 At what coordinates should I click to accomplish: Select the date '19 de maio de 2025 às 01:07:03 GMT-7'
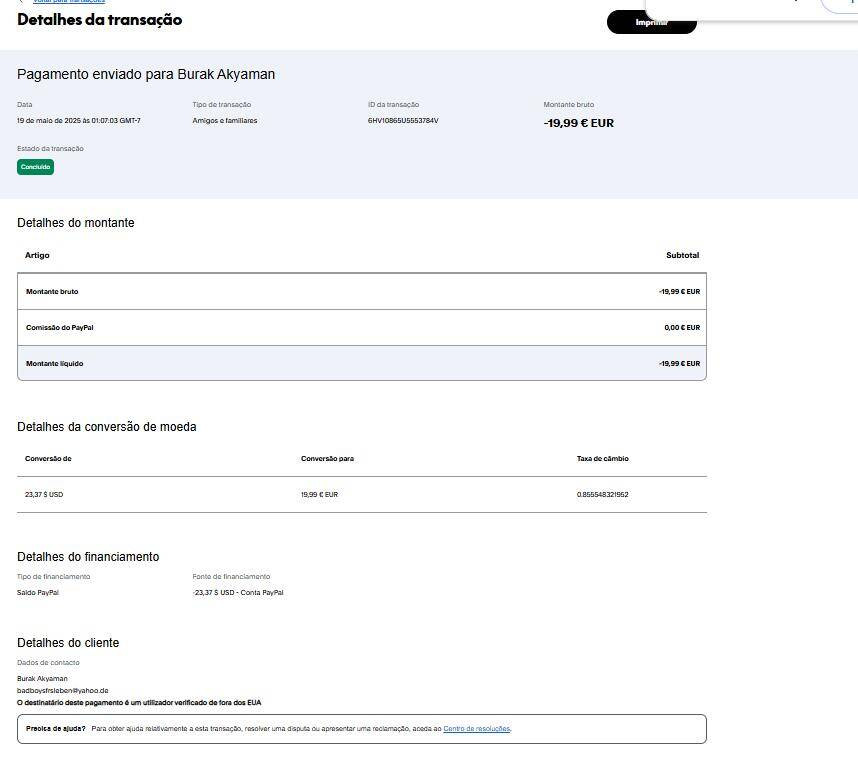click(x=79, y=120)
